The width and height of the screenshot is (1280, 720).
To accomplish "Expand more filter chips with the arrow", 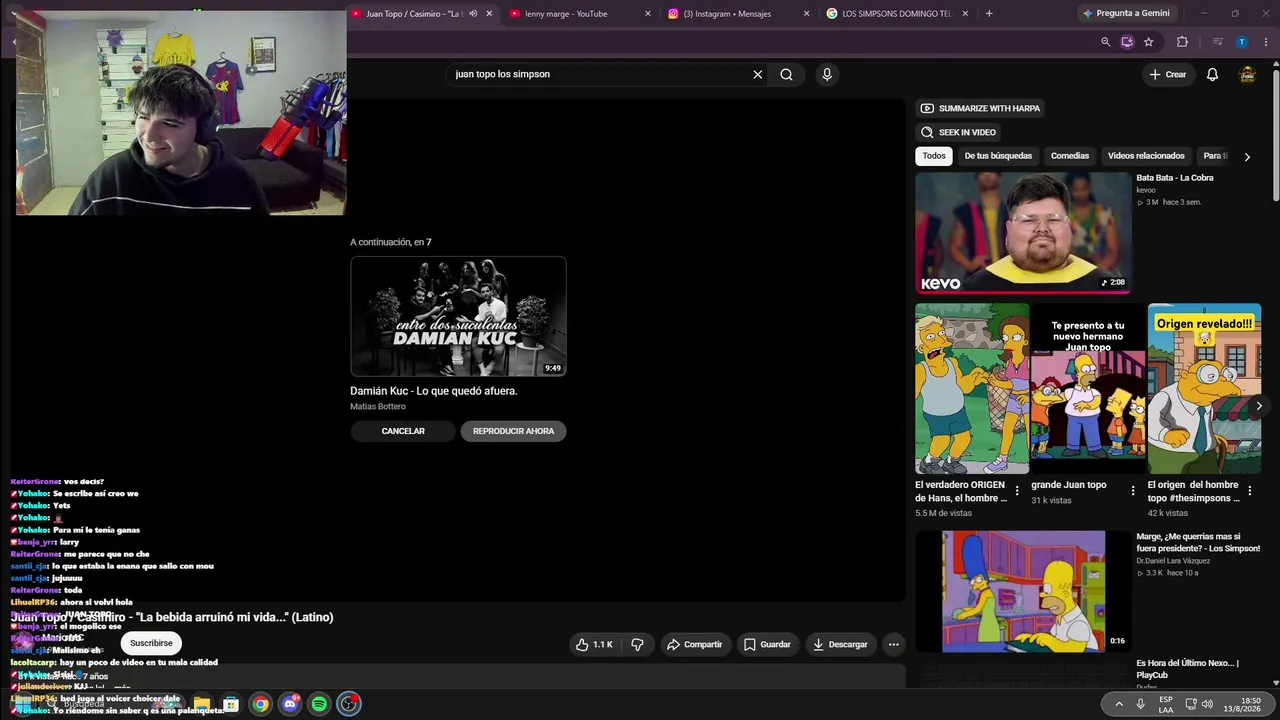I will click(1247, 157).
